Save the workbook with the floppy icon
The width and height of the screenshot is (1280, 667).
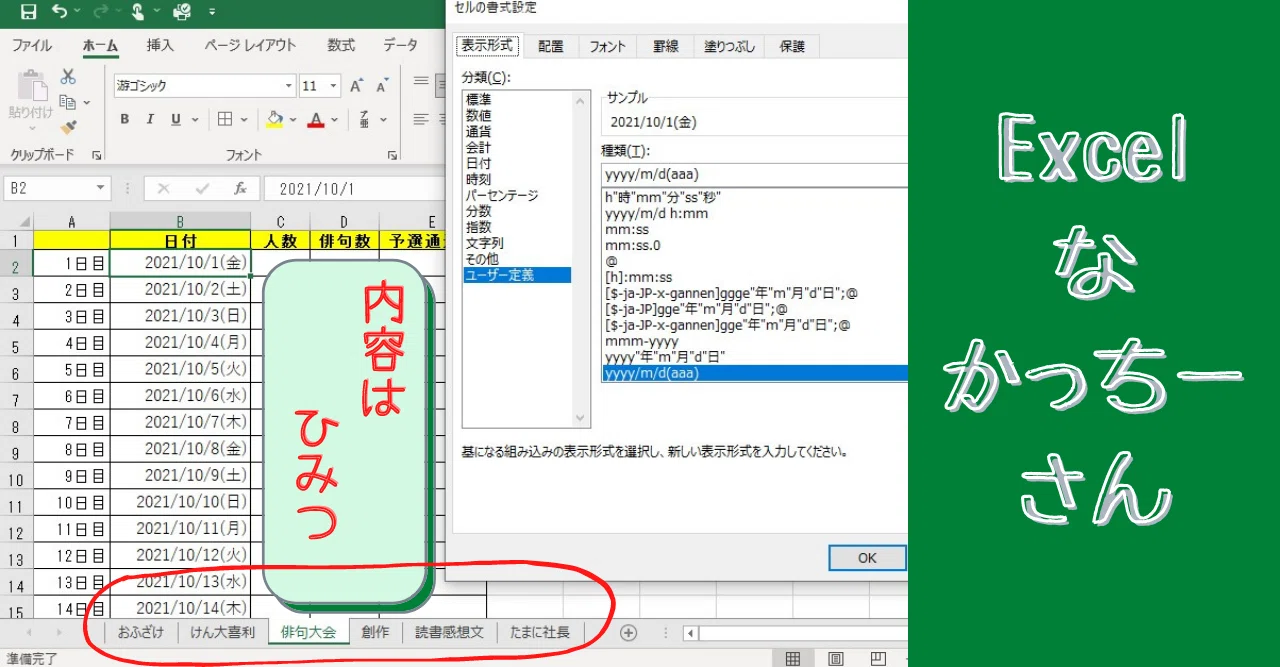[x=28, y=12]
